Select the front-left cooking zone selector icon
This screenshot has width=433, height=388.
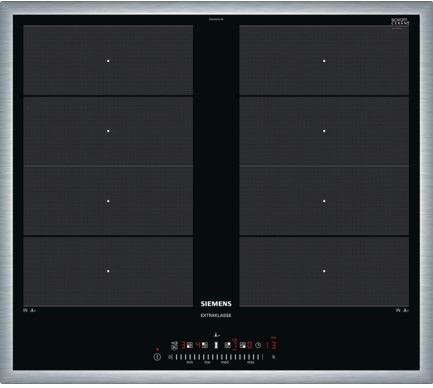pos(190,345)
